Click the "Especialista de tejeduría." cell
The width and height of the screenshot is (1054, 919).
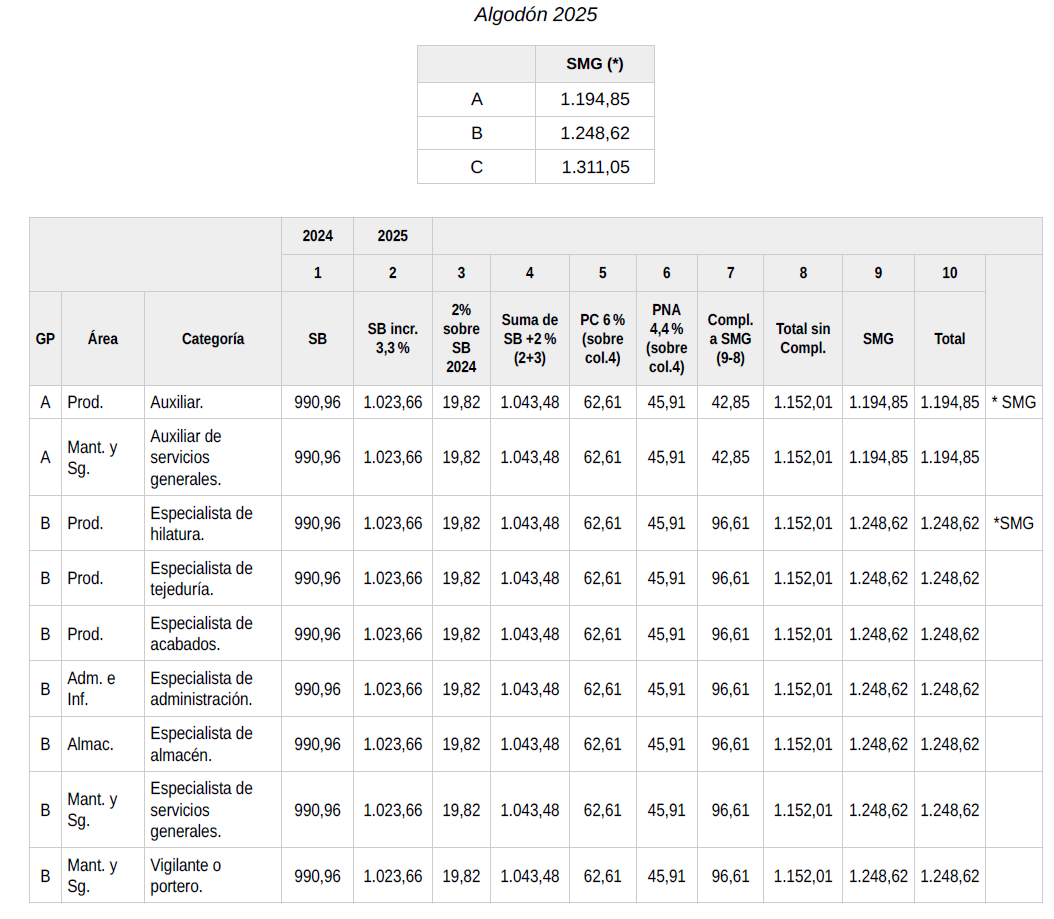tap(201, 578)
